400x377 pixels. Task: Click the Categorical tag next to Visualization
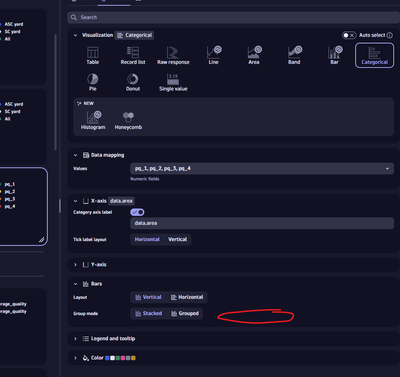coord(134,35)
